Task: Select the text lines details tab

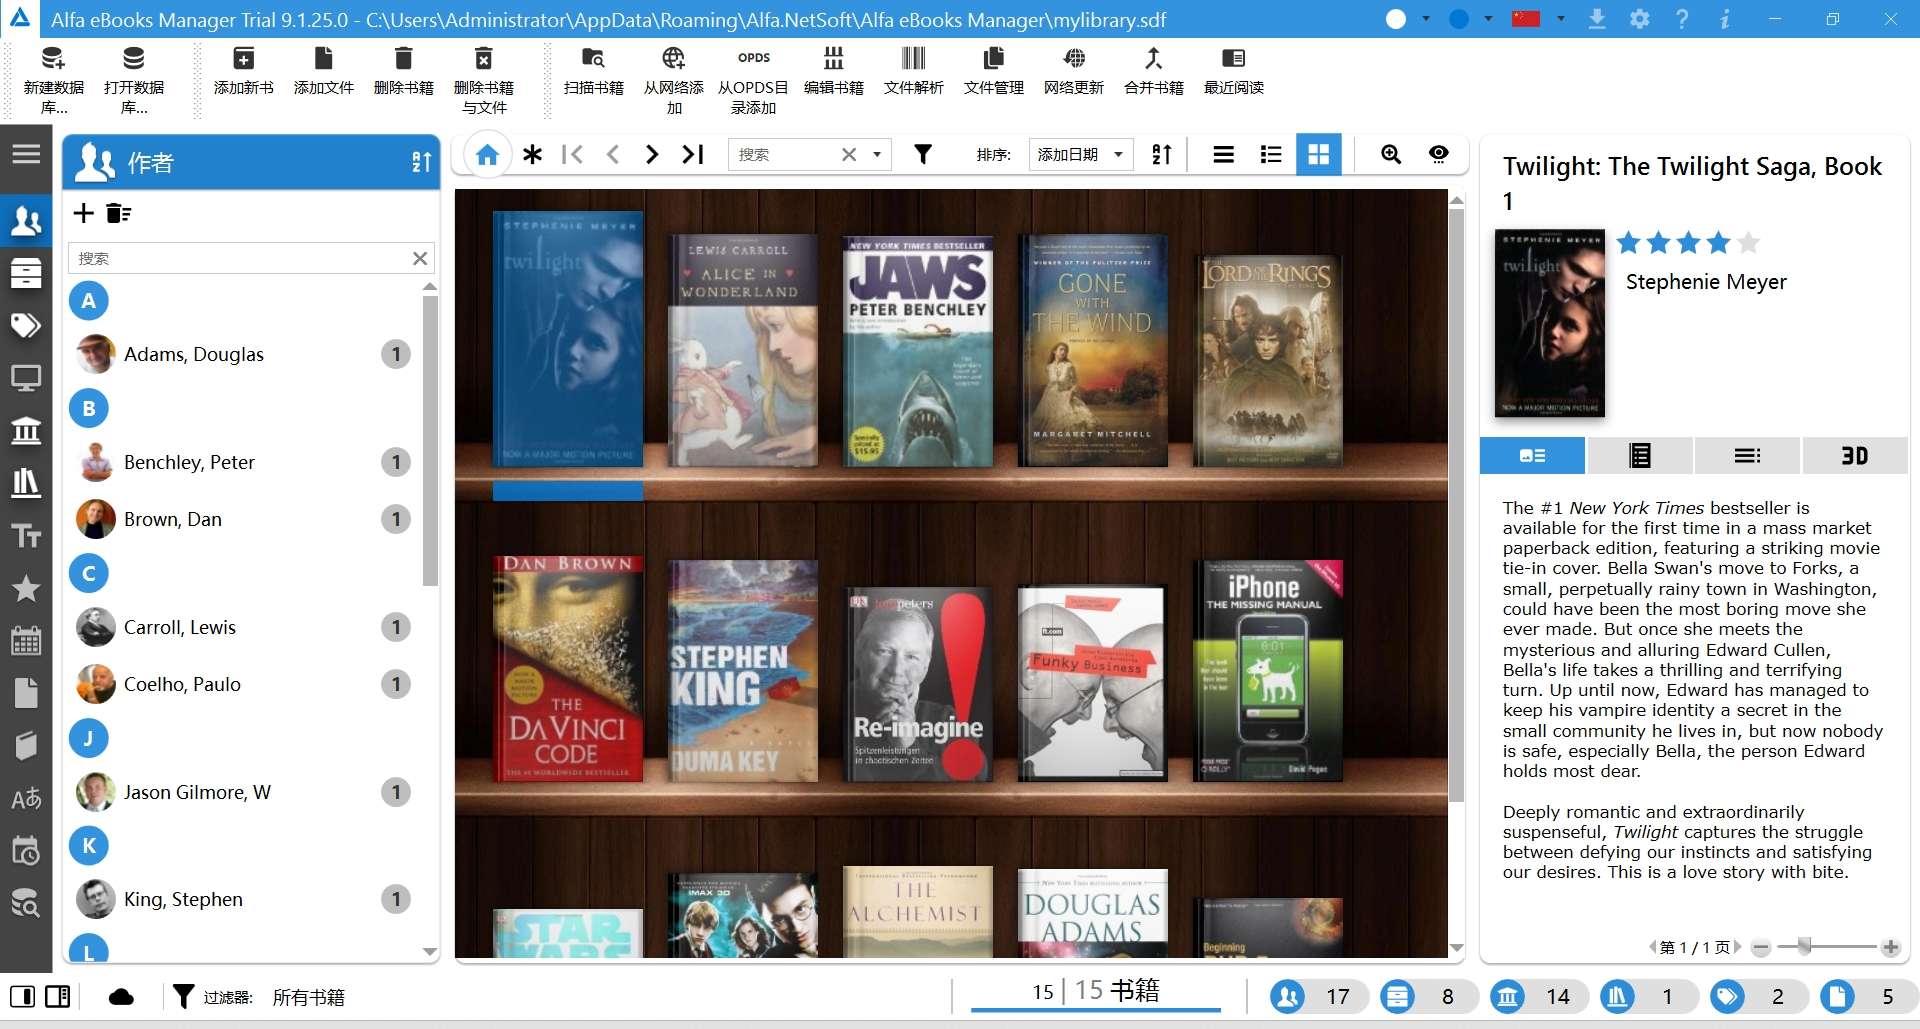Action: 1747,456
